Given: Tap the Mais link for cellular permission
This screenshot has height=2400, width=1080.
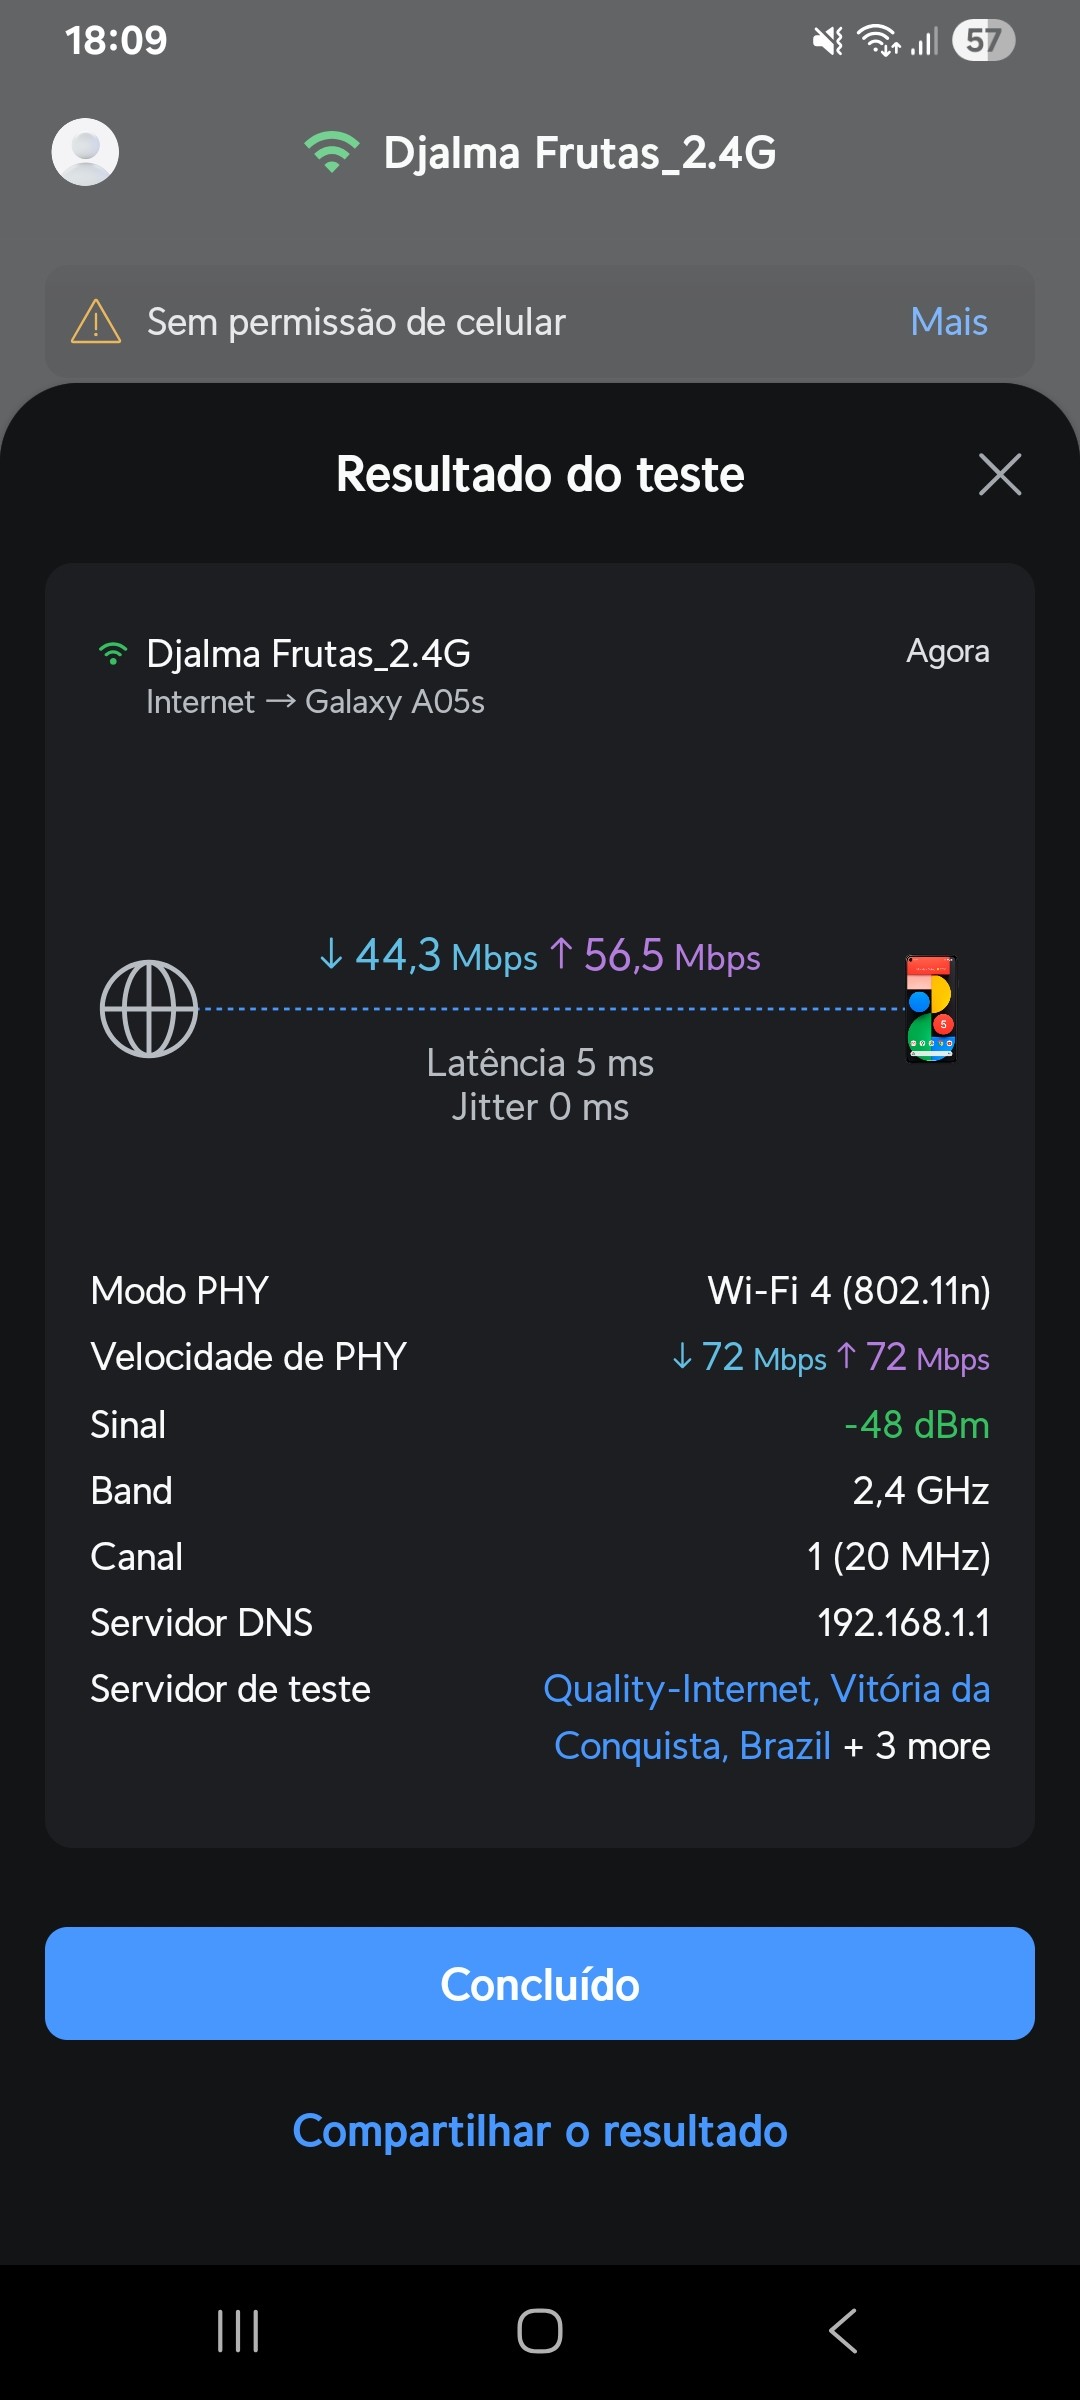Looking at the screenshot, I should [948, 322].
